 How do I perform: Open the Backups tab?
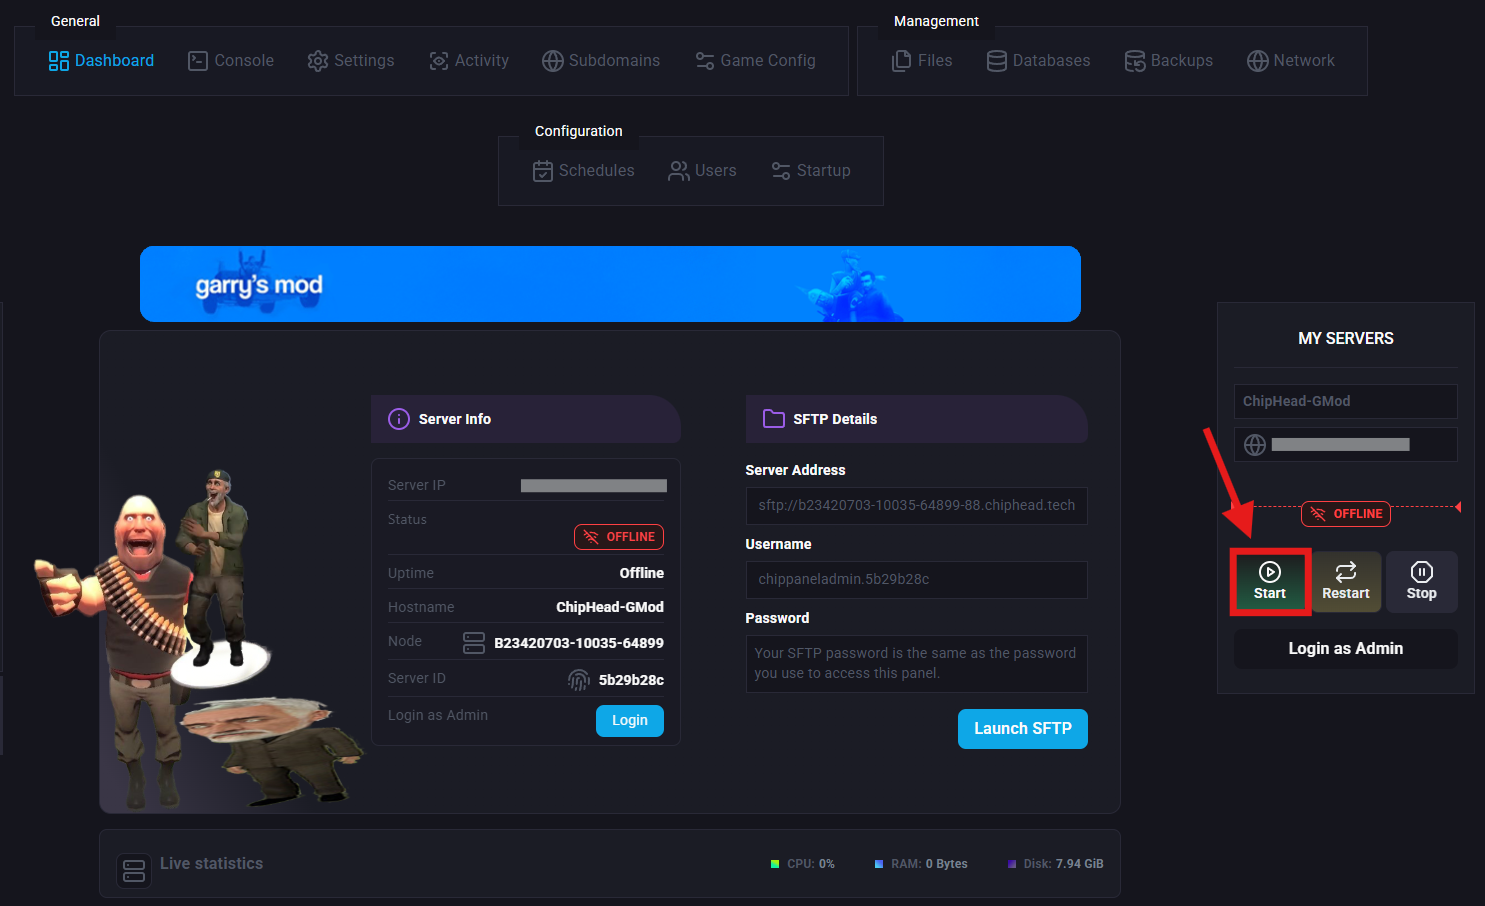[x=1168, y=61]
